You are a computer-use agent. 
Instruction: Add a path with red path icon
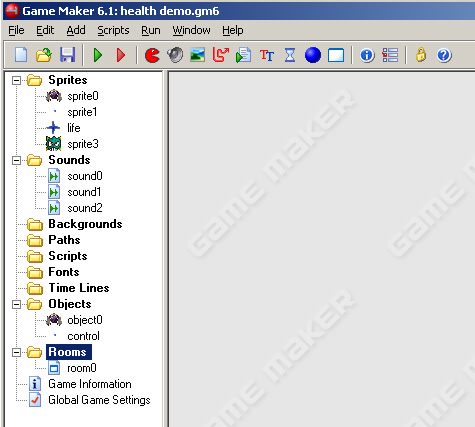[x=221, y=55]
